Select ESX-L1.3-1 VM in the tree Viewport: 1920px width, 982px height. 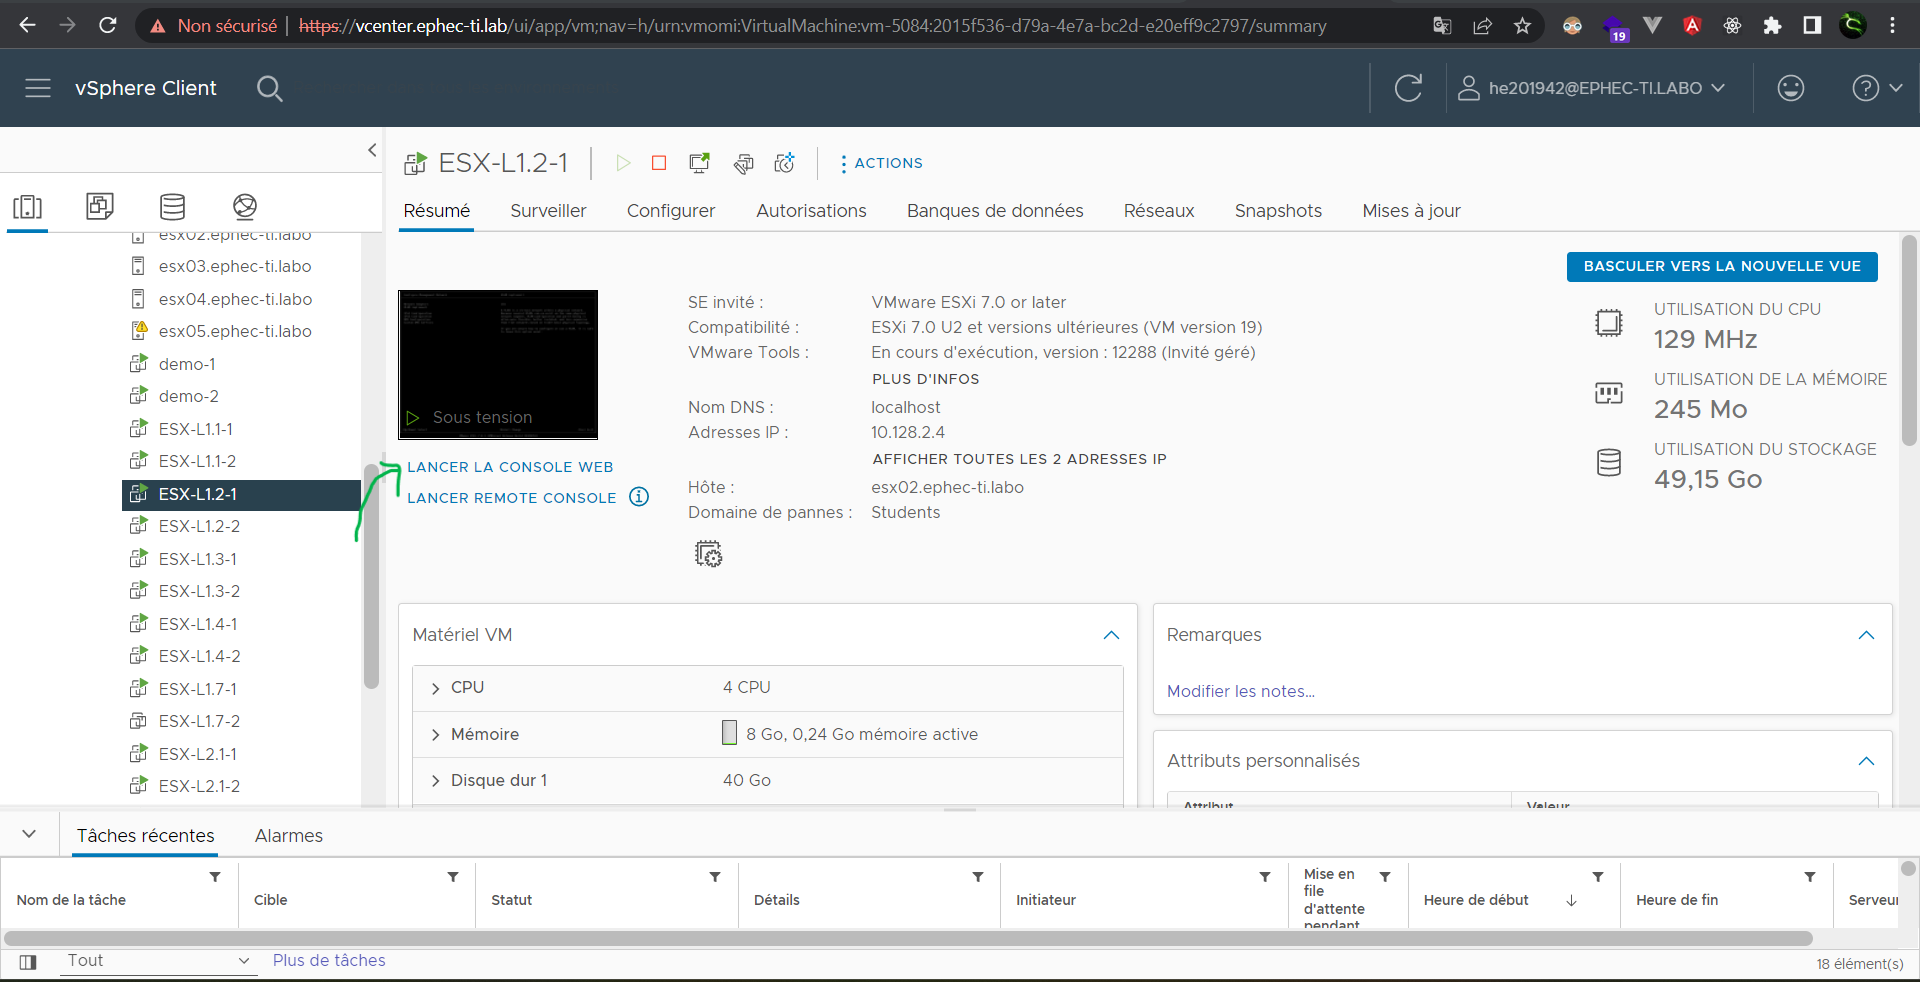tap(197, 559)
